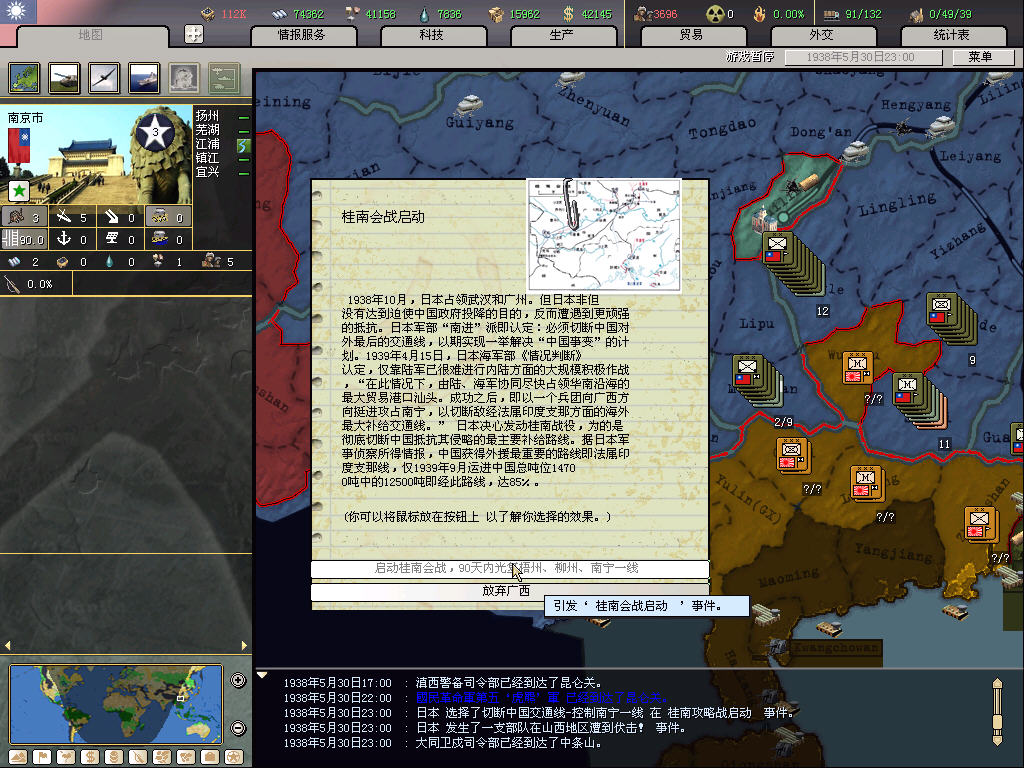This screenshot has width=1024, height=768.
Task: Click the blue 国民革命军第五 log message
Action: (541, 698)
